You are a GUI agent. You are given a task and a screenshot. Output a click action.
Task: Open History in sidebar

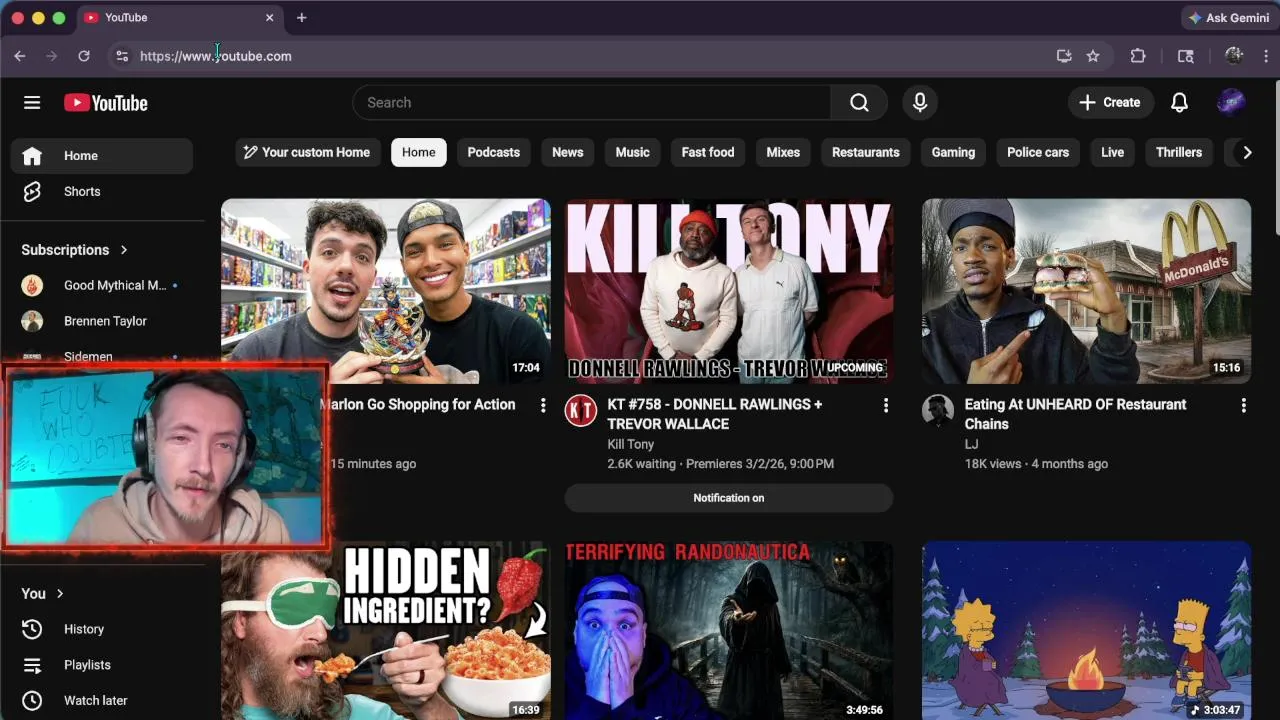tap(102, 629)
